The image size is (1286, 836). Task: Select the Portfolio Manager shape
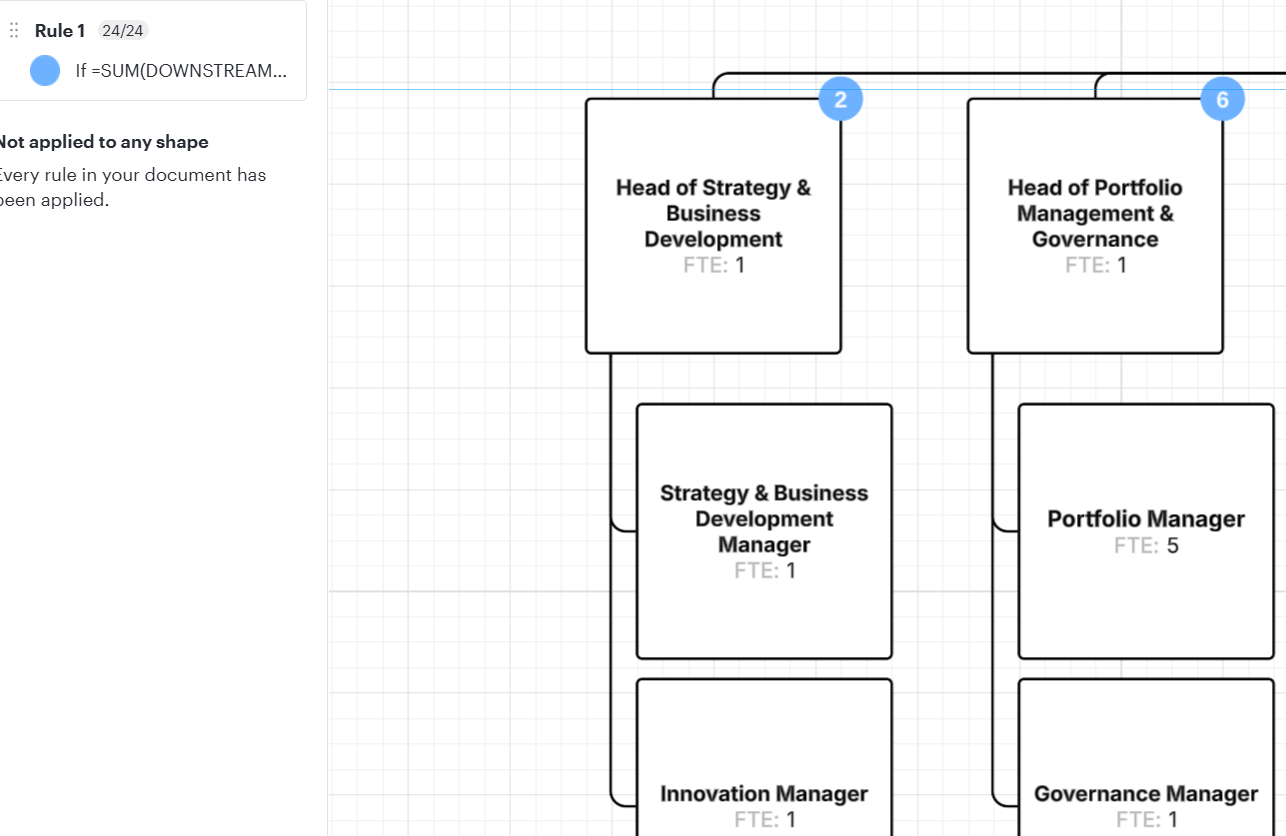coord(1146,532)
